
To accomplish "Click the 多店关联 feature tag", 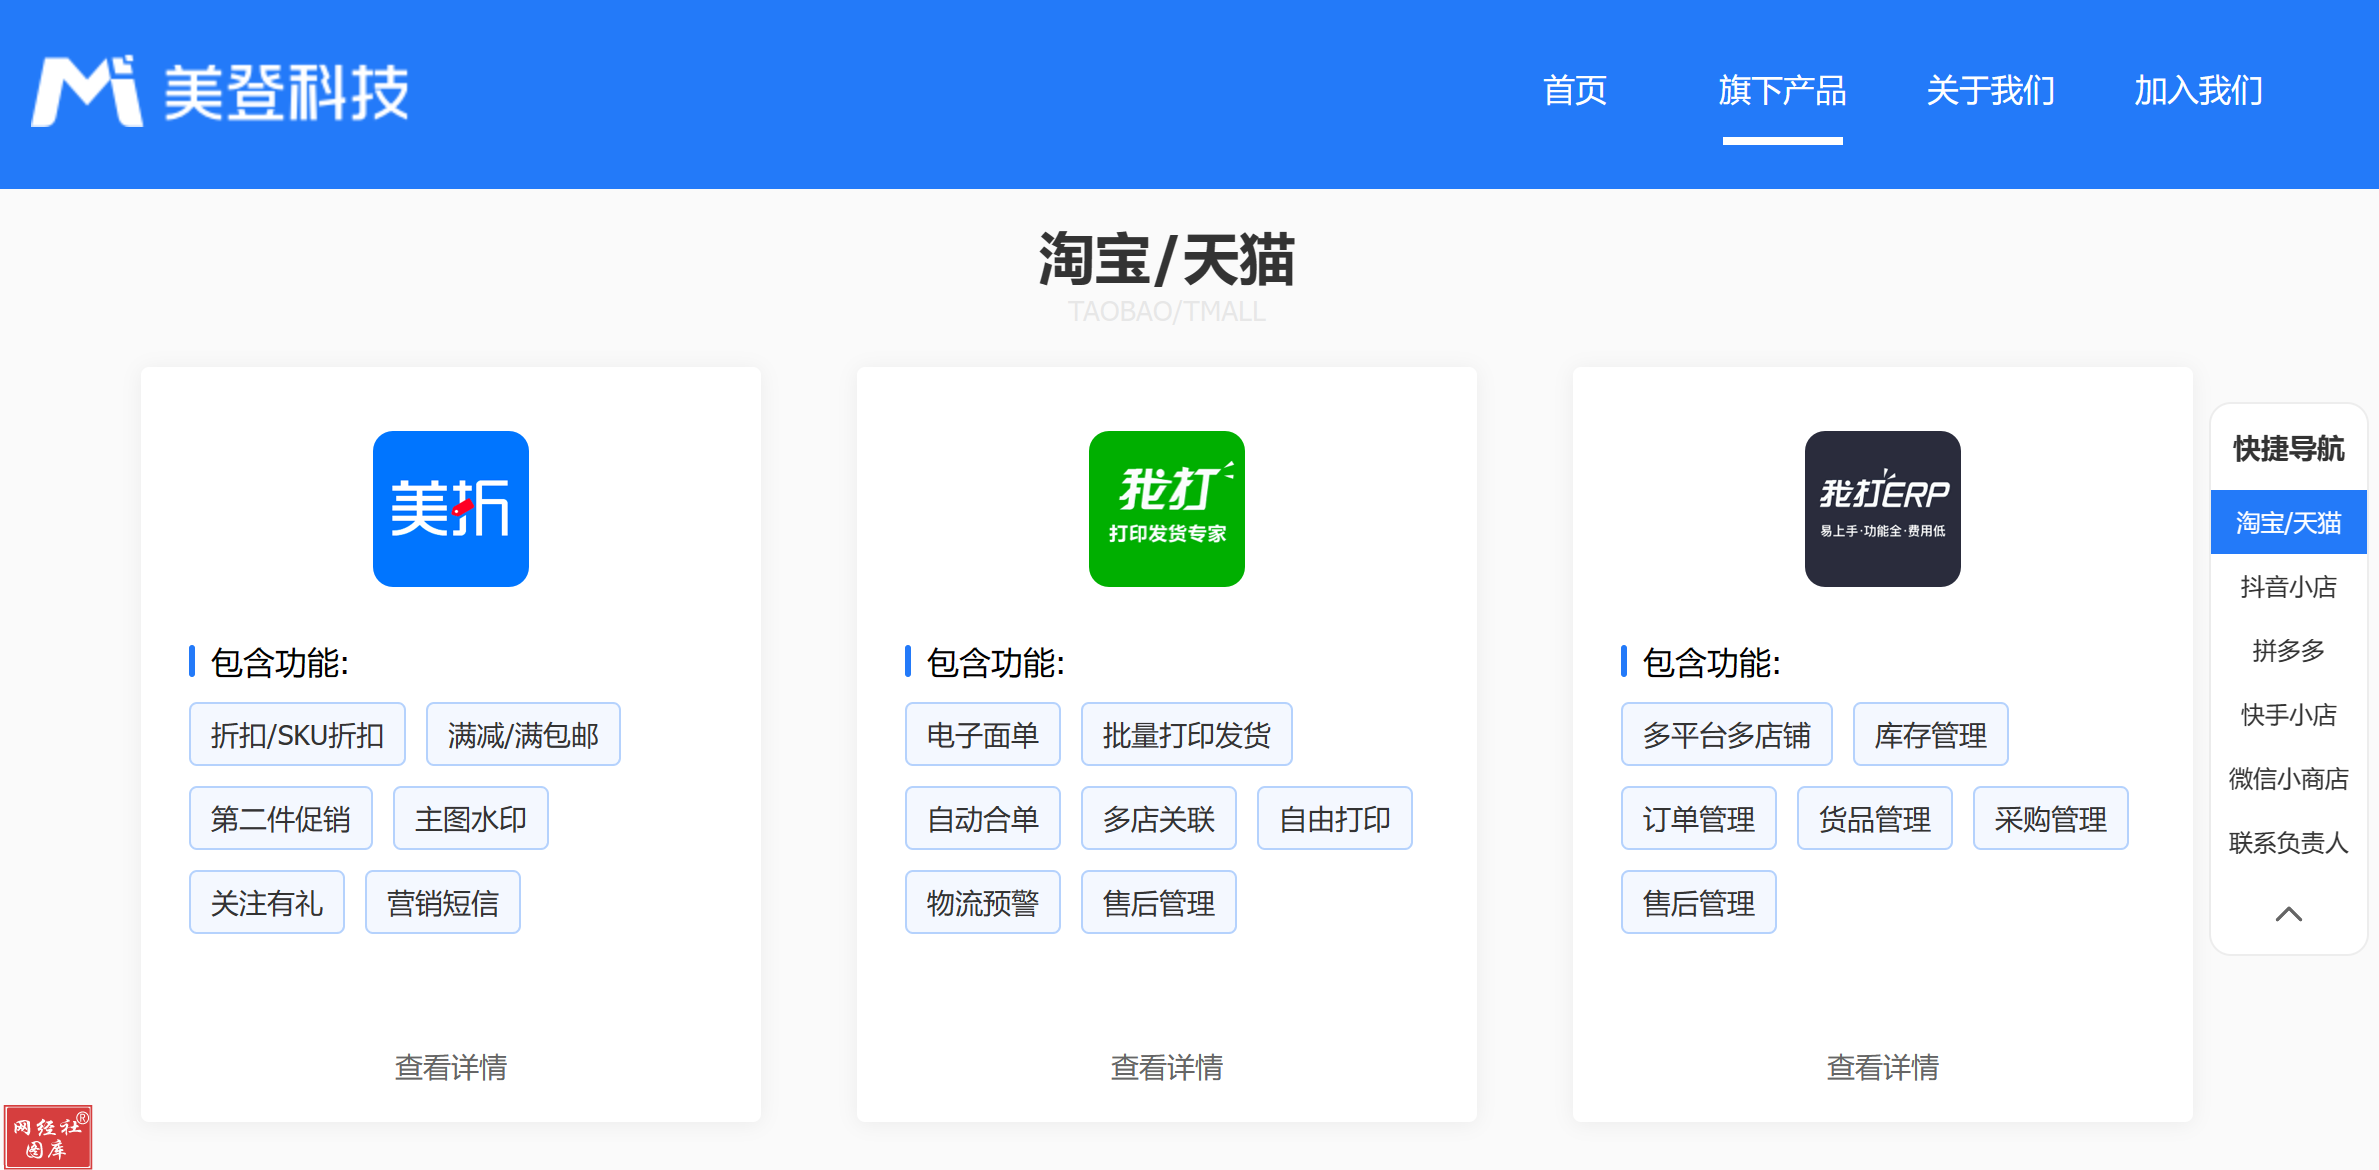I will tap(1159, 819).
